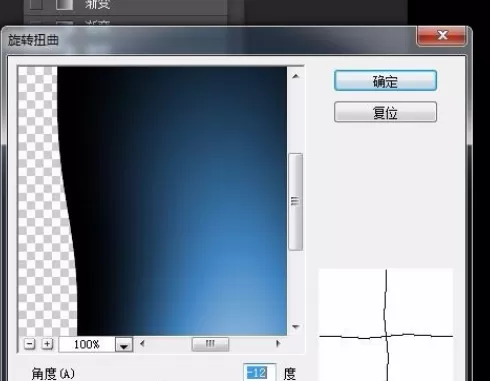Click the preview horizontal scroll right arrow

click(278, 343)
